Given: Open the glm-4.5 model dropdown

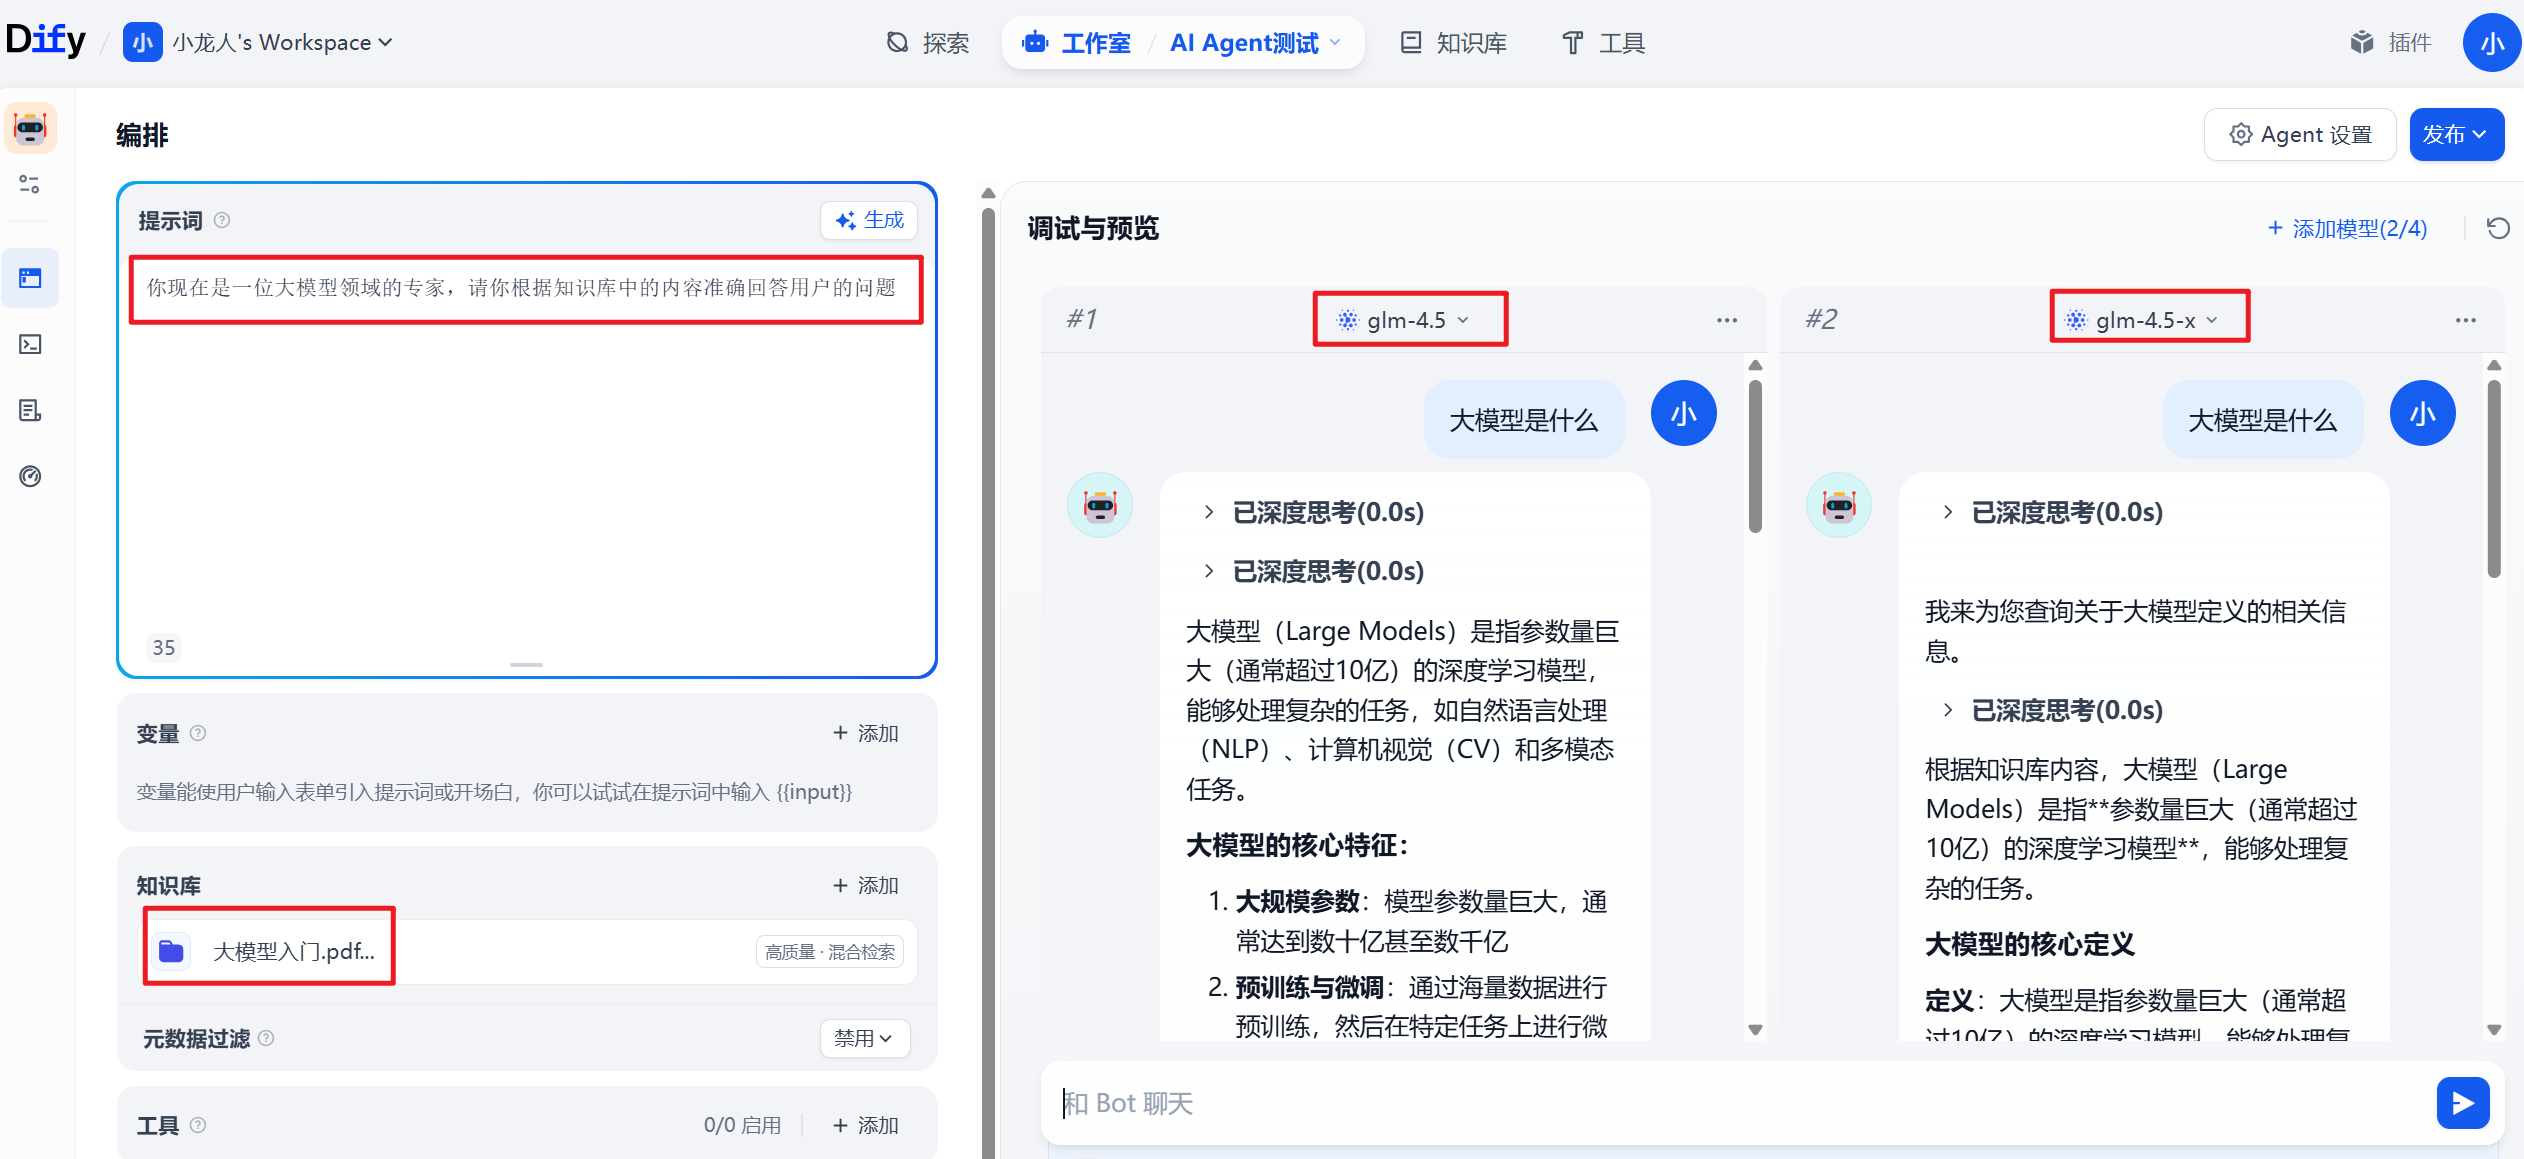Looking at the screenshot, I should [x=1408, y=320].
